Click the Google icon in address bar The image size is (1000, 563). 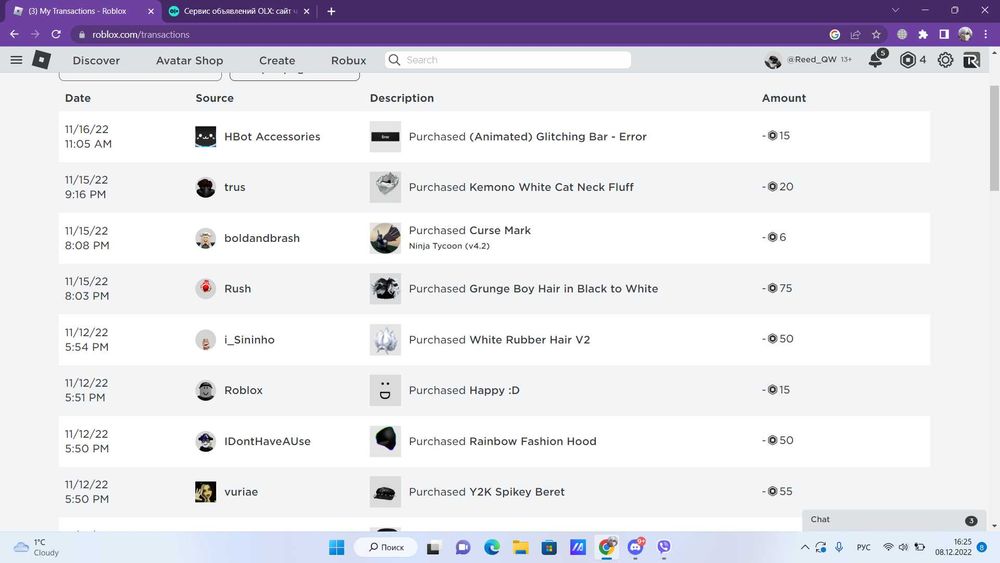pyautogui.click(x=834, y=34)
